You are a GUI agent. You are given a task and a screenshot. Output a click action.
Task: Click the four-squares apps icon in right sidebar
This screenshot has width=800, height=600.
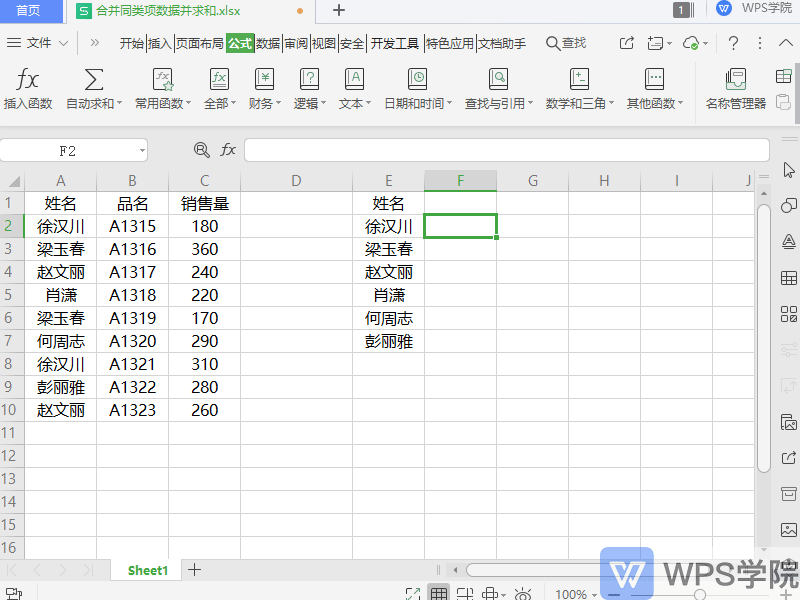tap(789, 314)
